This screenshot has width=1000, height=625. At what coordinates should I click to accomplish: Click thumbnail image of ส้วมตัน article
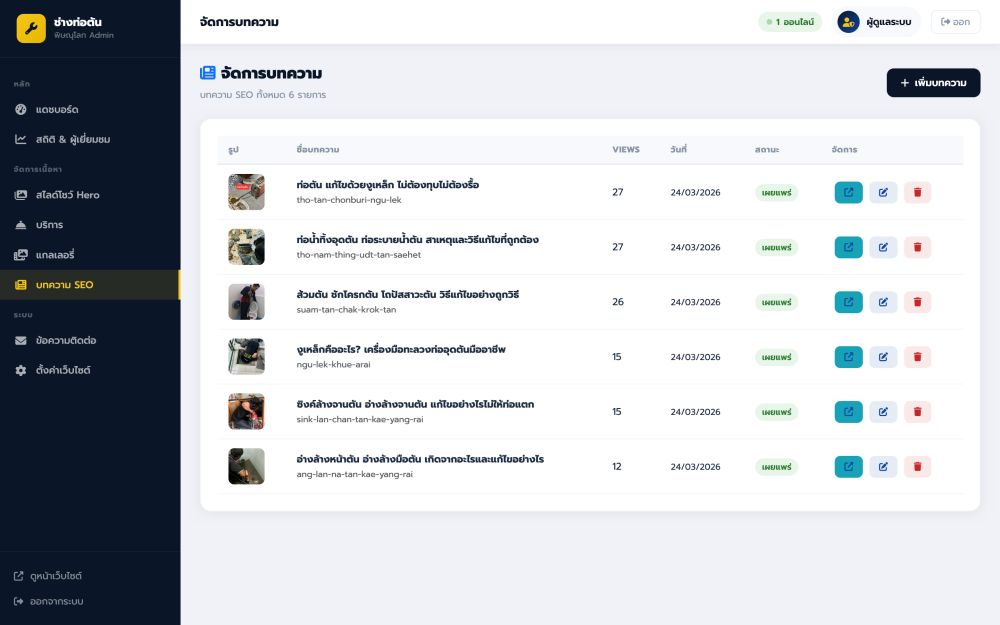[x=246, y=302]
